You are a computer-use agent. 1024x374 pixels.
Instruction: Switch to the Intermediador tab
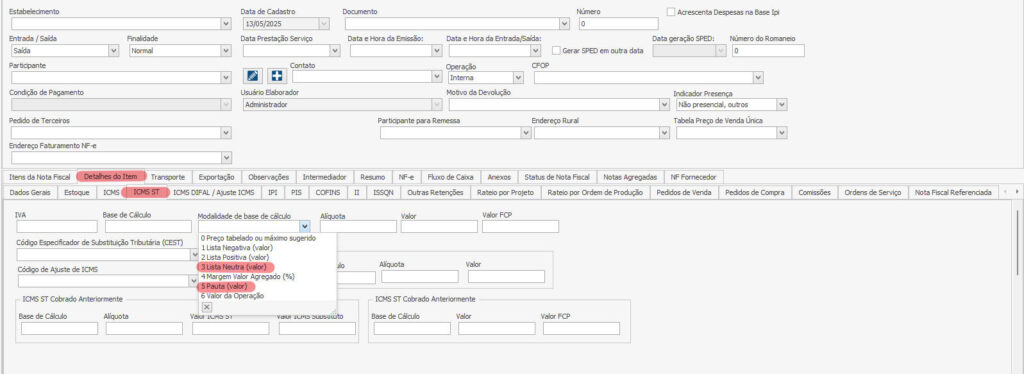click(325, 177)
